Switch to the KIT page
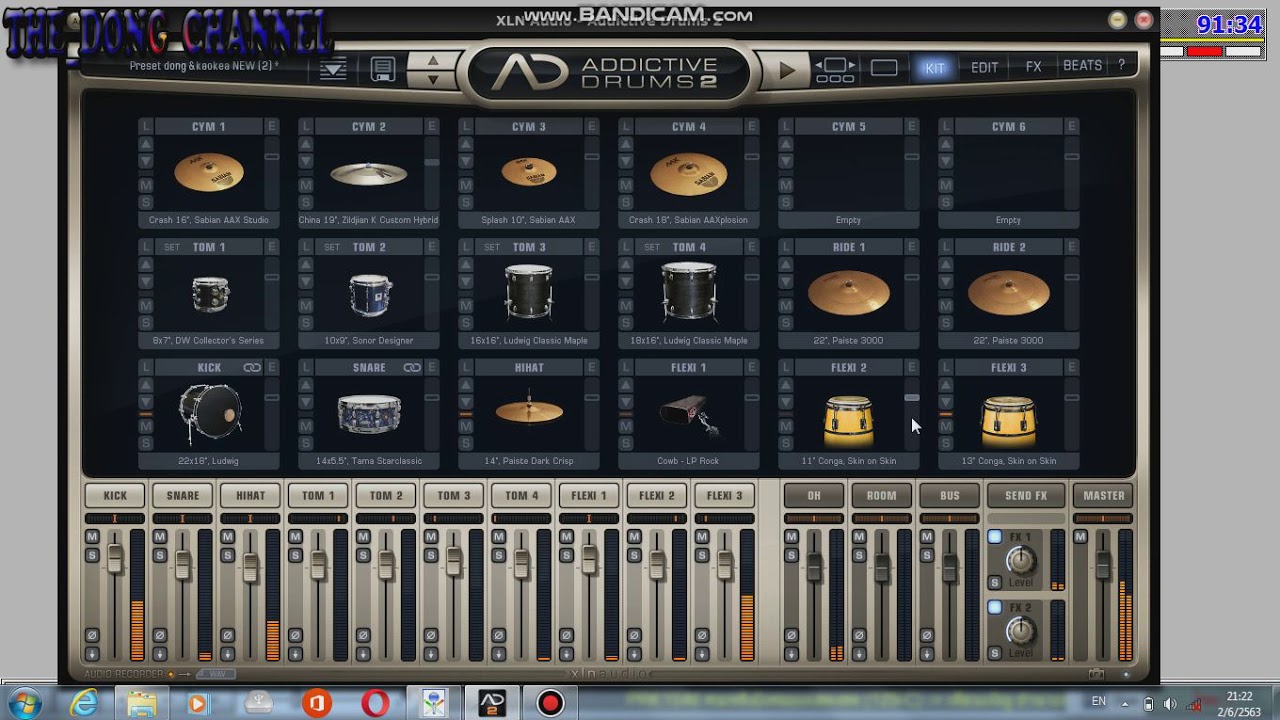This screenshot has width=1280, height=720. pos(934,68)
